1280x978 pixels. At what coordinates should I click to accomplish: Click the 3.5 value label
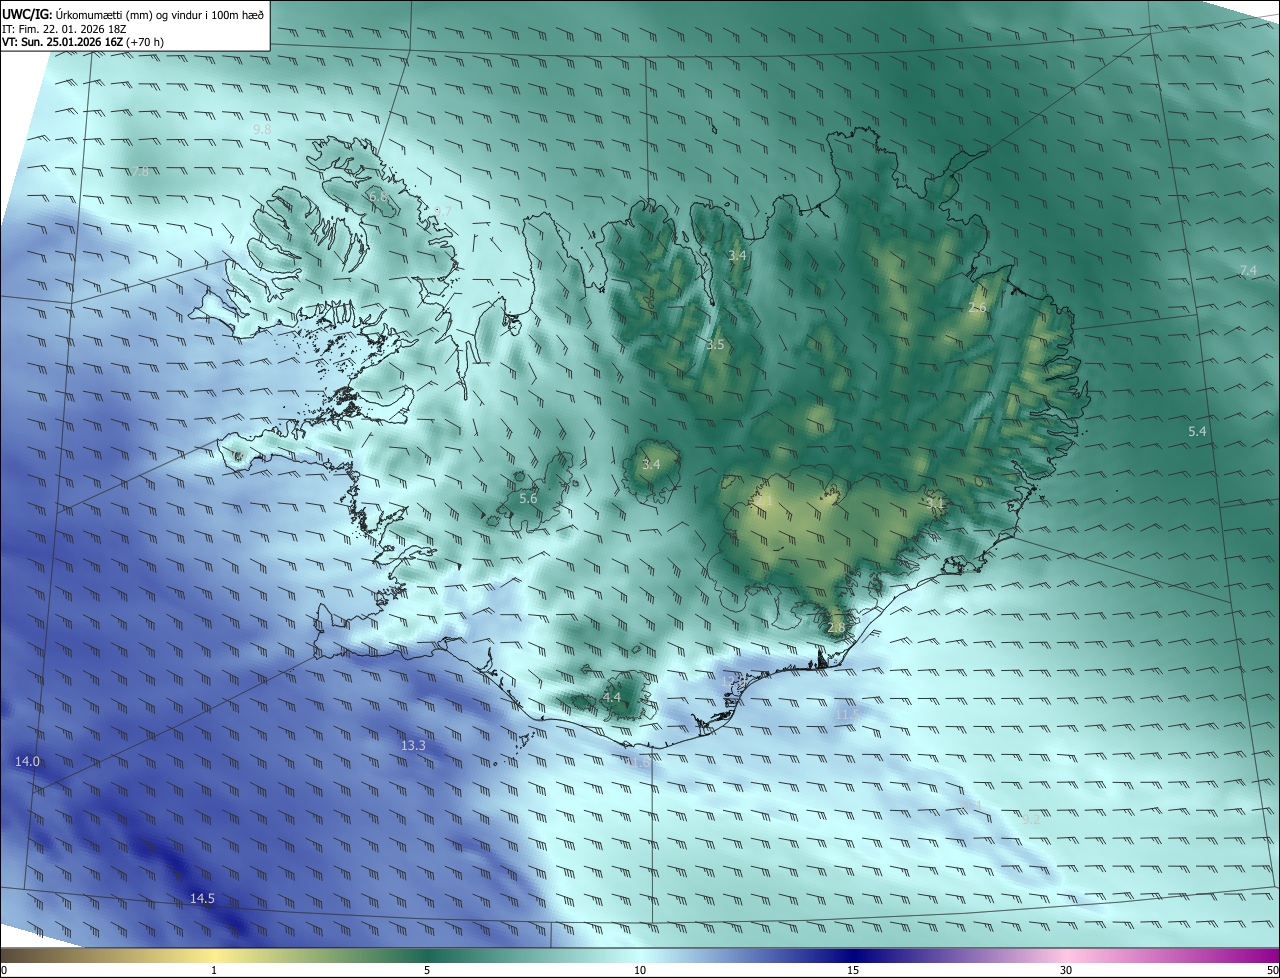(x=715, y=345)
